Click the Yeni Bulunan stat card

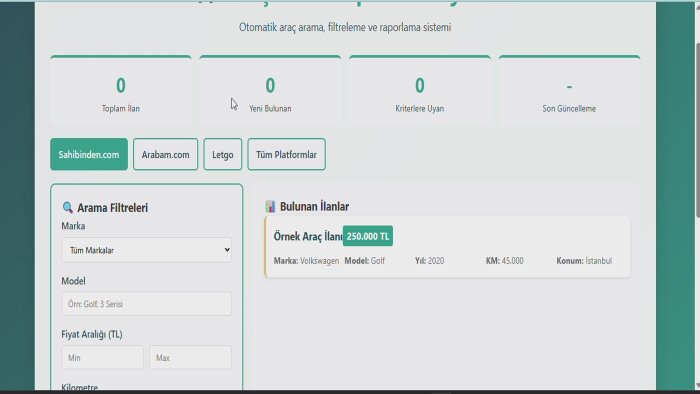(270, 91)
